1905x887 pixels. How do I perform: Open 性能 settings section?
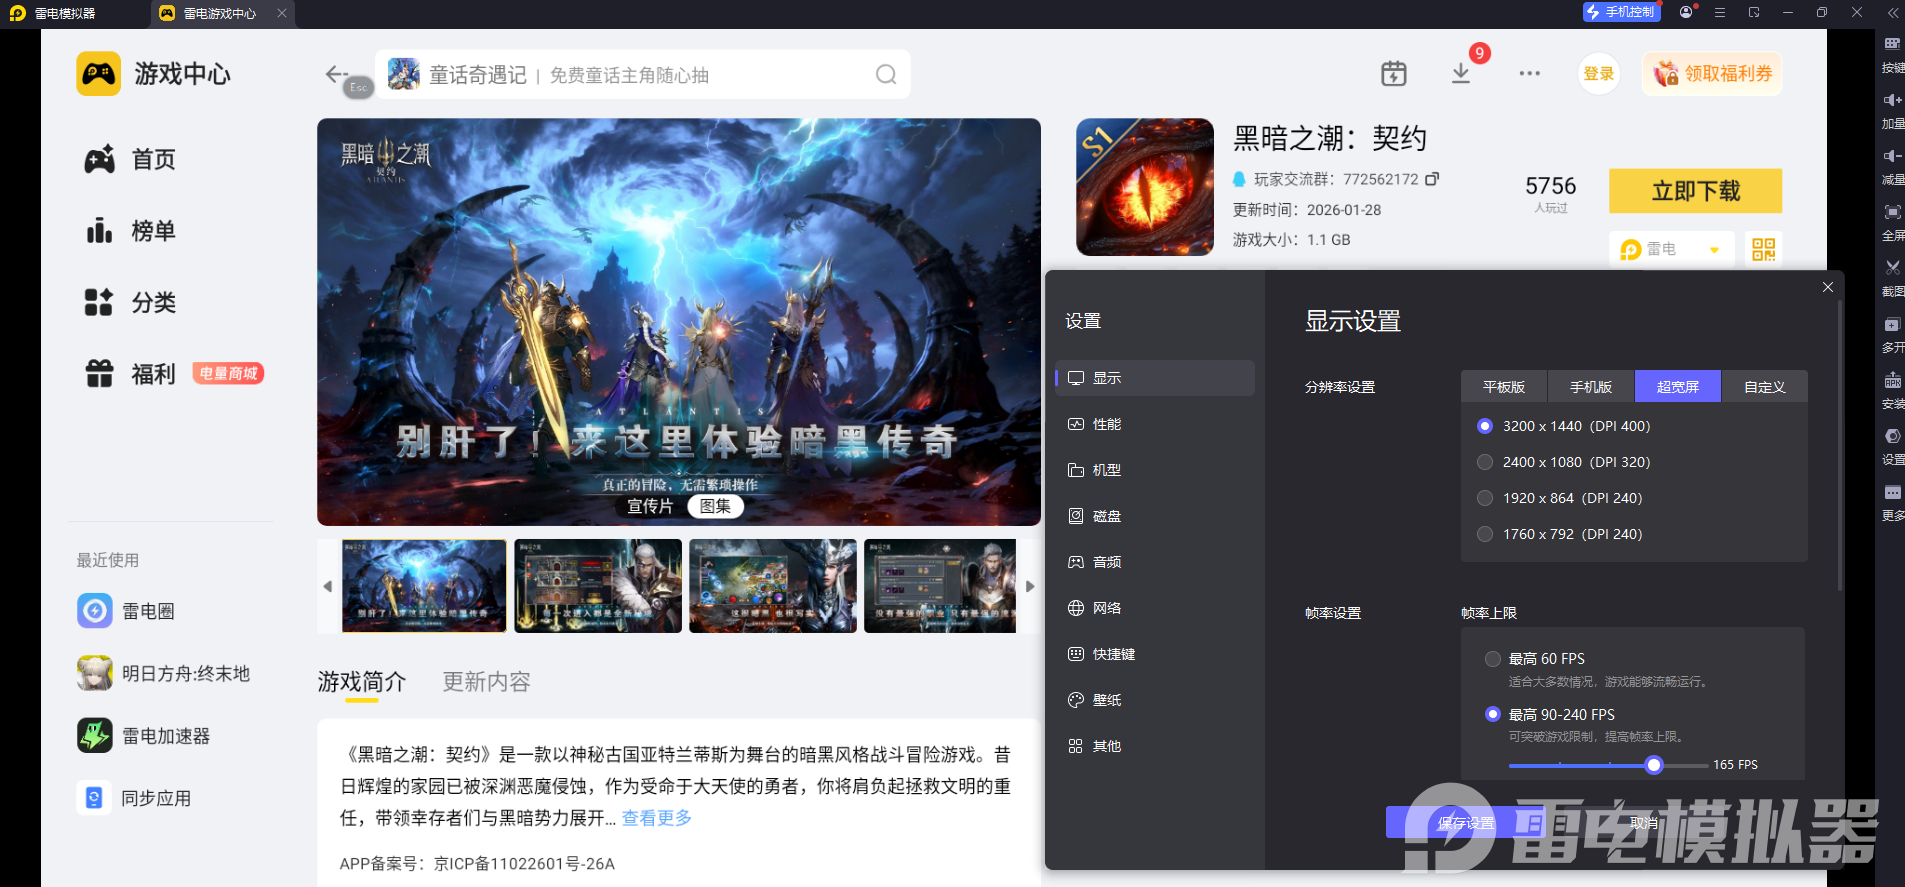(x=1106, y=424)
